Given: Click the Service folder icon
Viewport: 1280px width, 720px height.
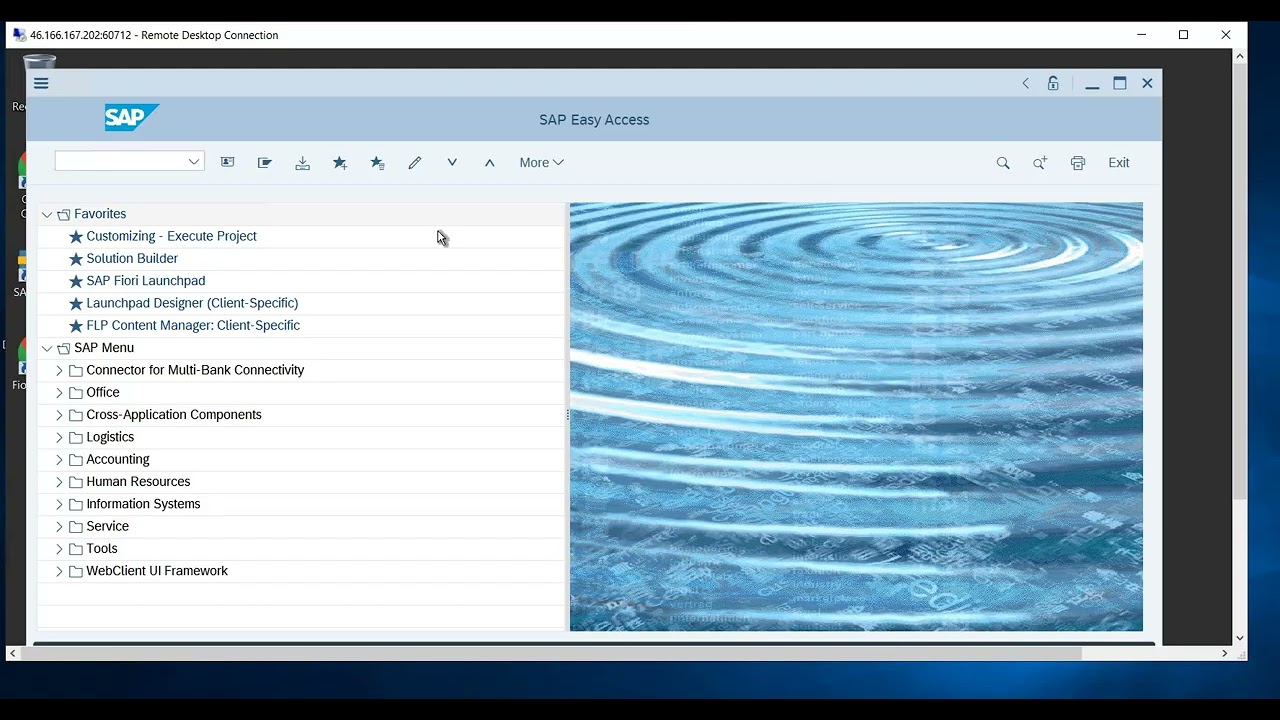Looking at the screenshot, I should [x=76, y=527].
